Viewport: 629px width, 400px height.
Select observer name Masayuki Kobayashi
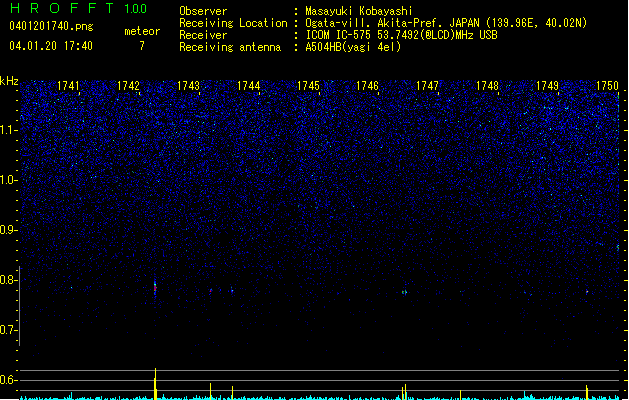pyautogui.click(x=359, y=11)
